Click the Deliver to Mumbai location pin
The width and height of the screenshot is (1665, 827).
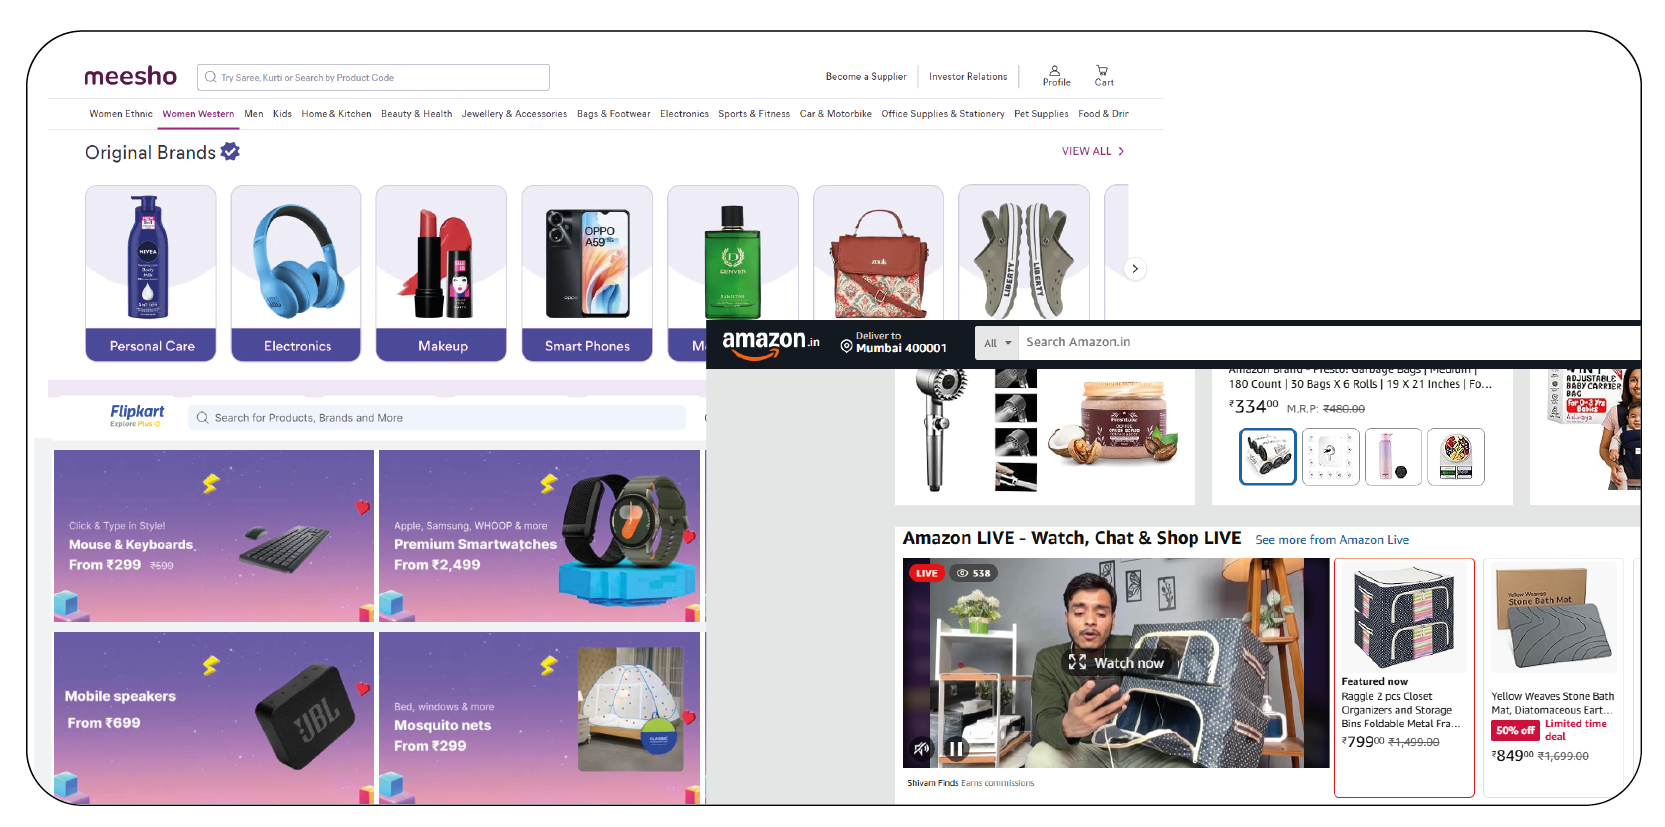click(x=846, y=347)
